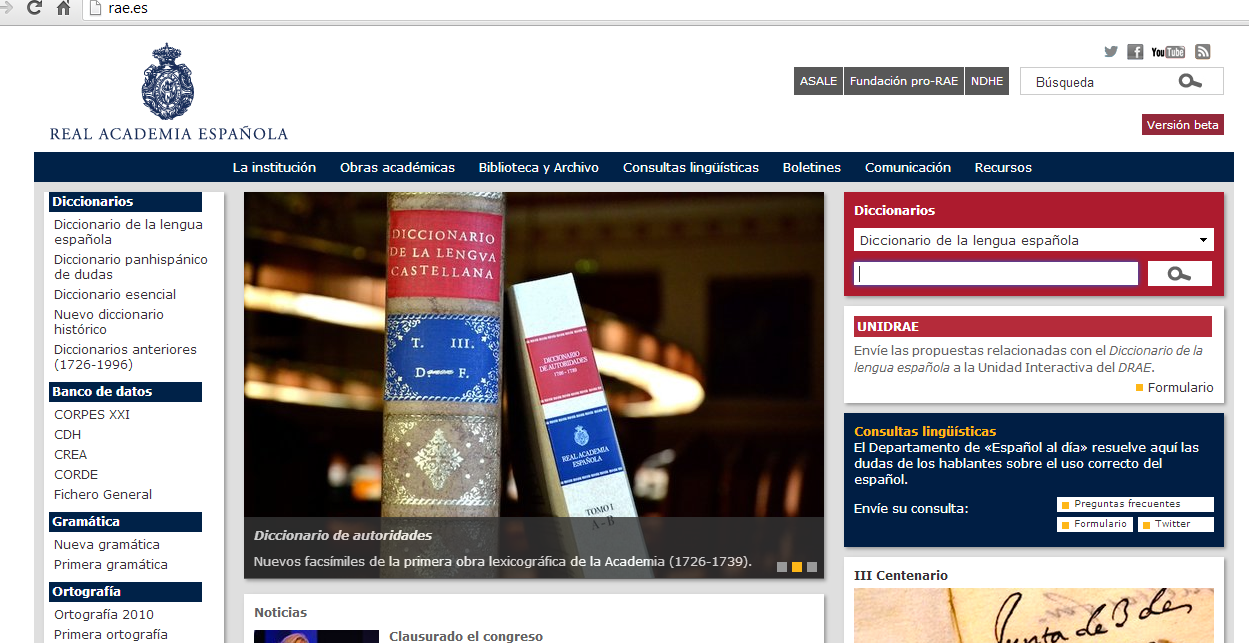Open the Comunicación menu
Image resolution: width=1249 pixels, height=643 pixels.
(x=908, y=168)
